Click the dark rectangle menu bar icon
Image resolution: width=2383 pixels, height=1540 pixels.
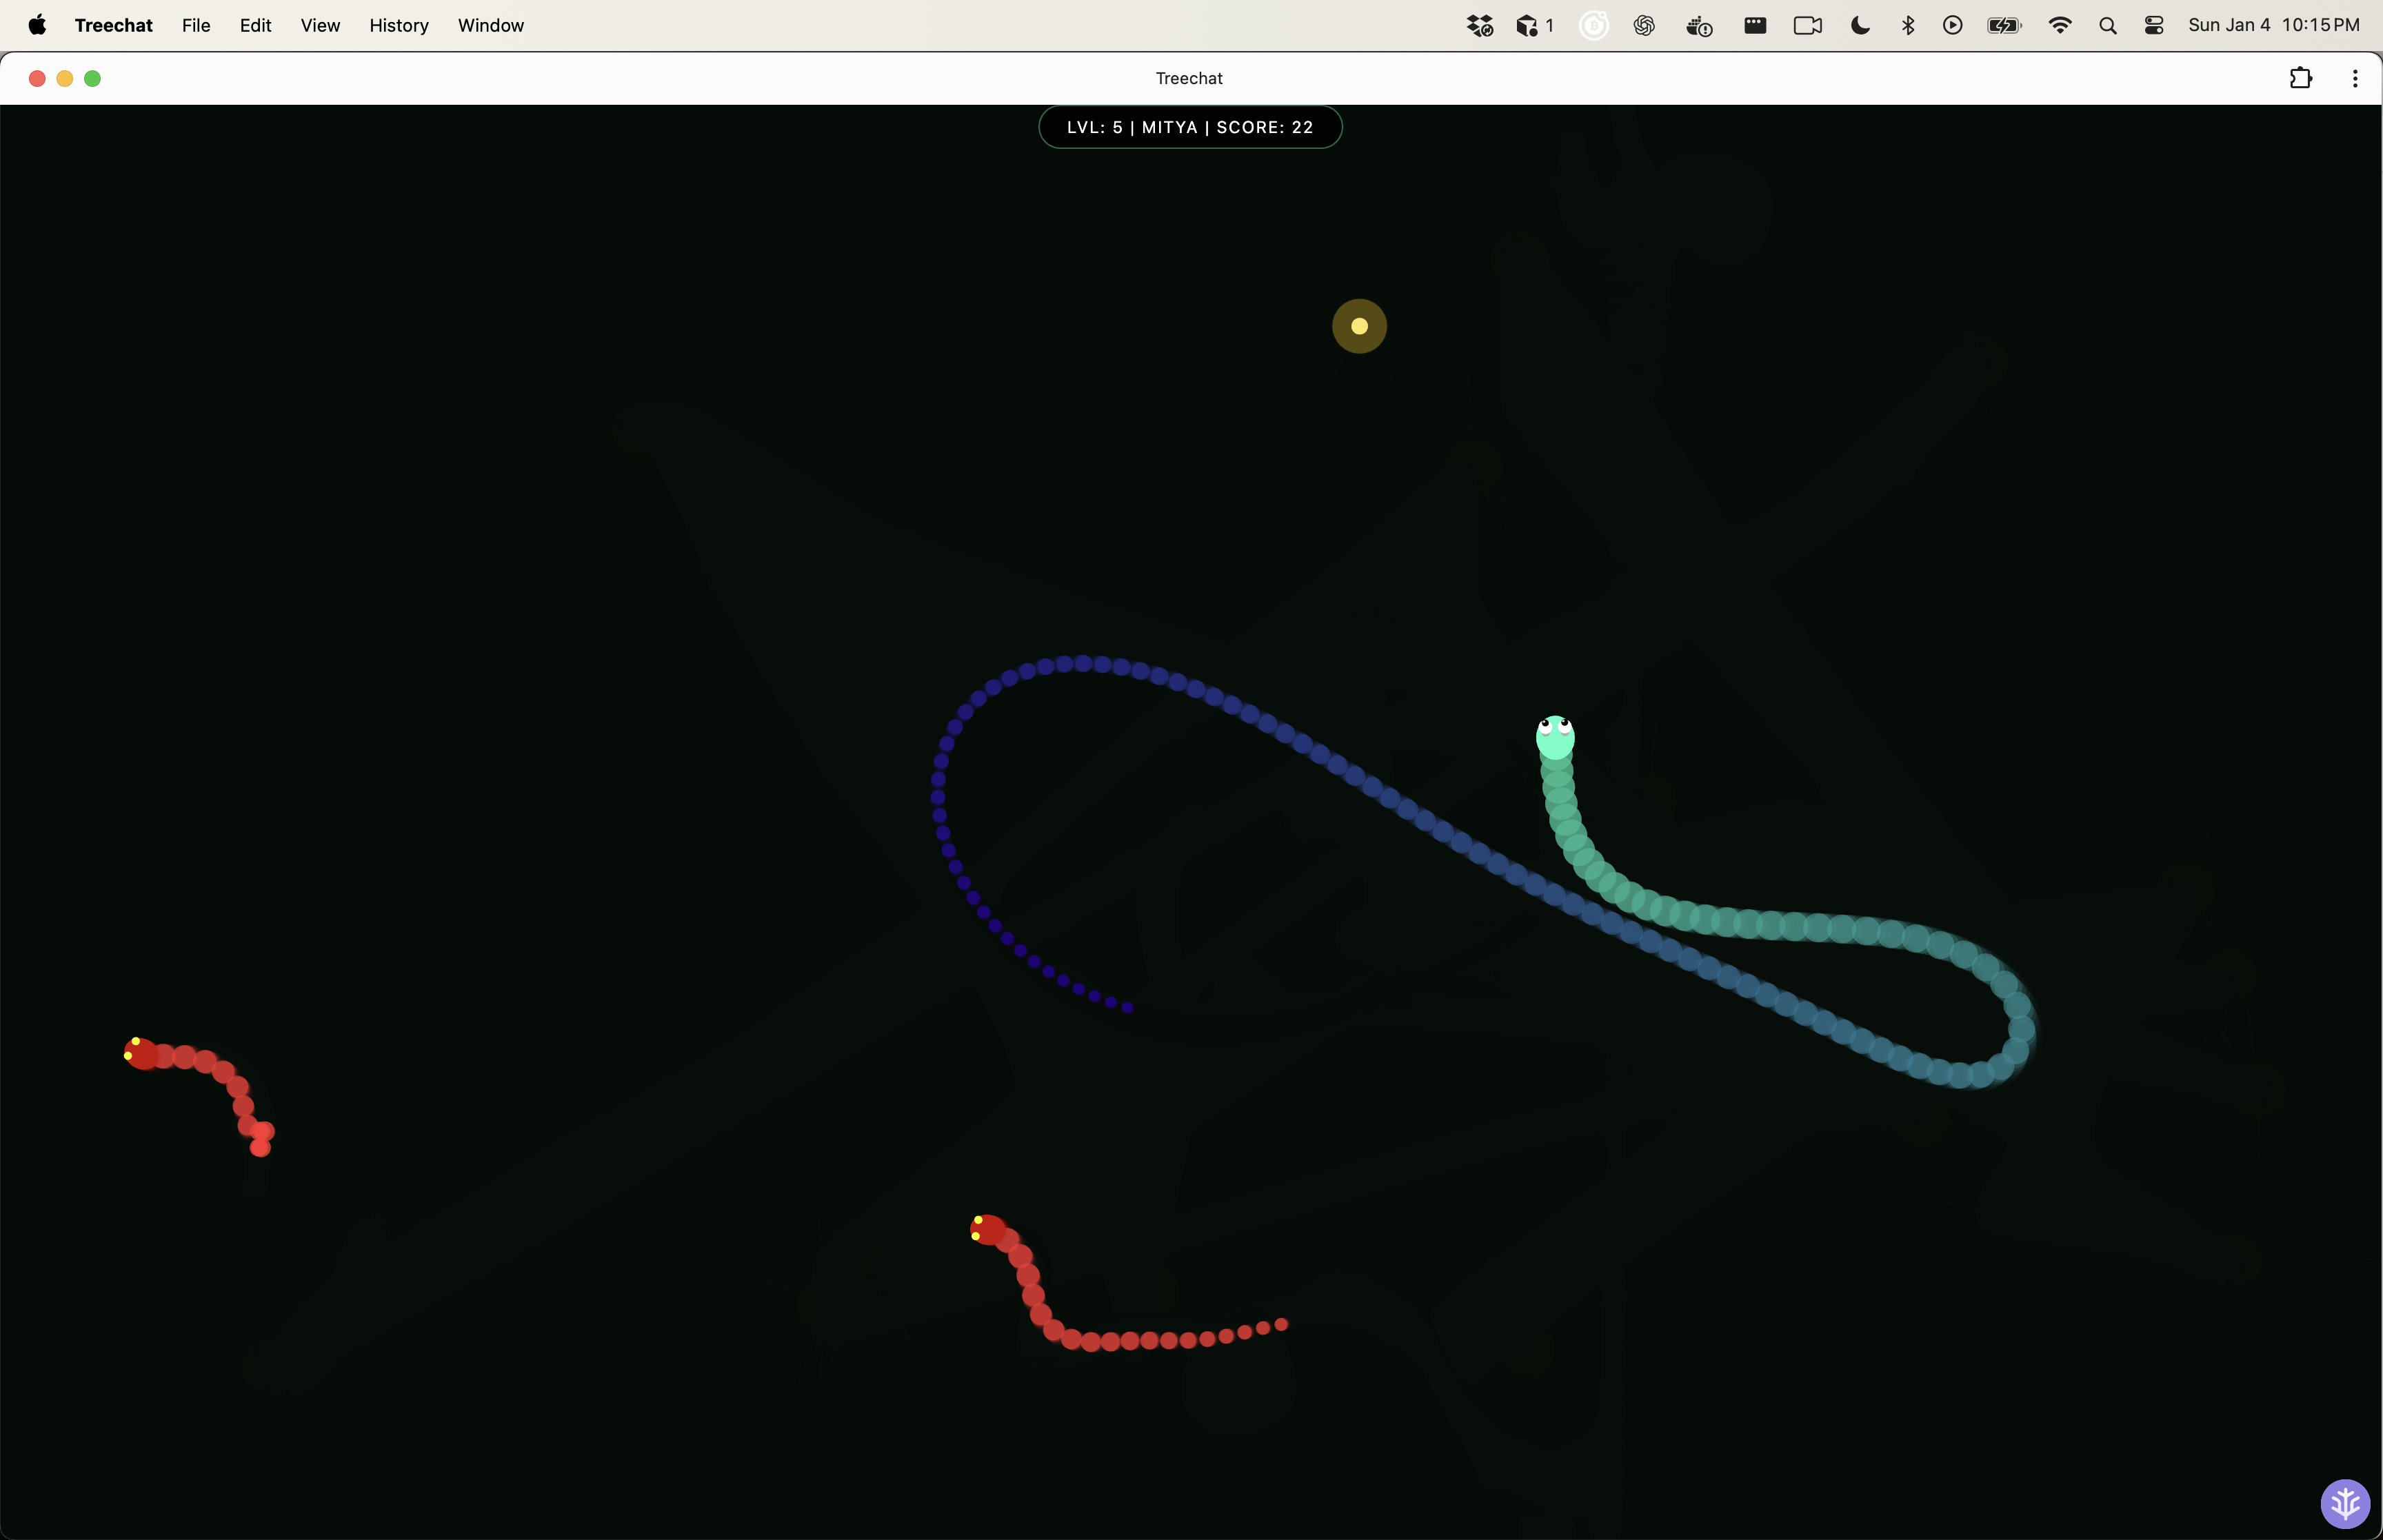1755,25
